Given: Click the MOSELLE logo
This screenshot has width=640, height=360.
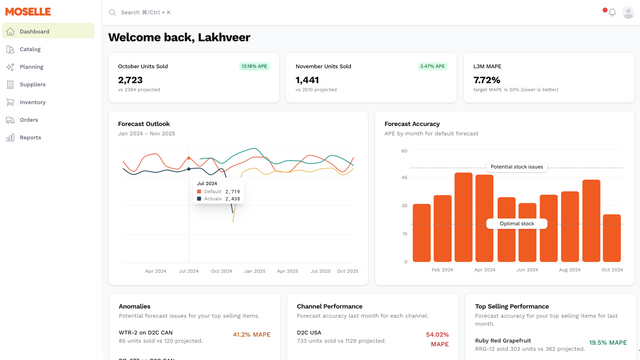Looking at the screenshot, I should pos(28,12).
